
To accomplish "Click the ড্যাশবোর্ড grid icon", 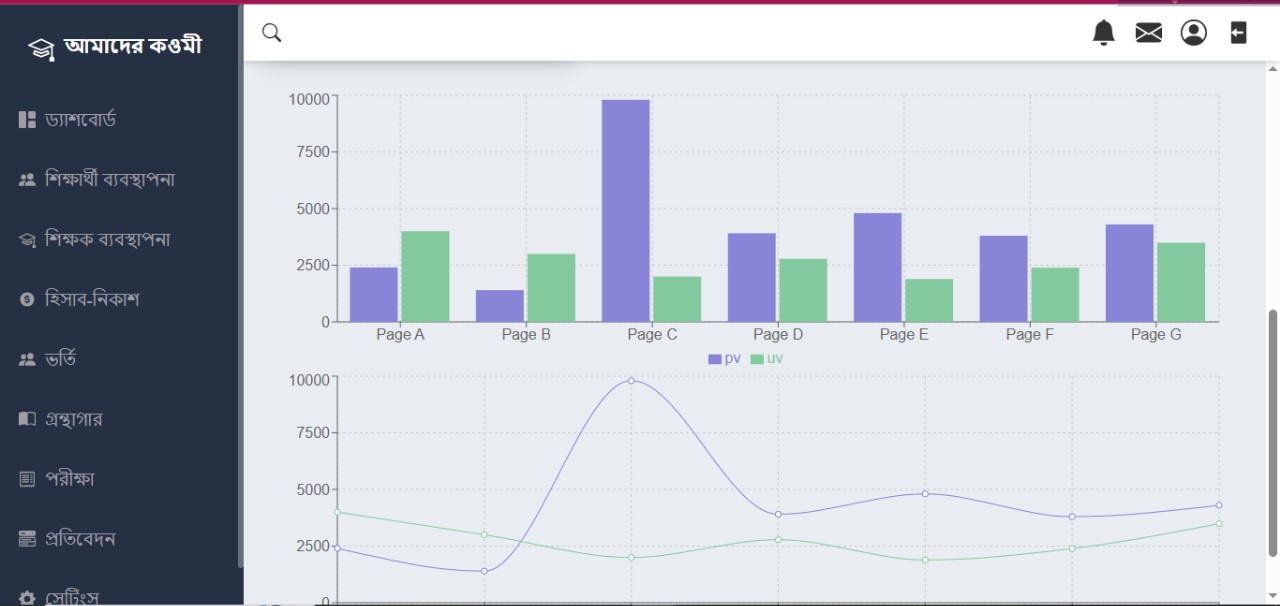I will pos(27,120).
